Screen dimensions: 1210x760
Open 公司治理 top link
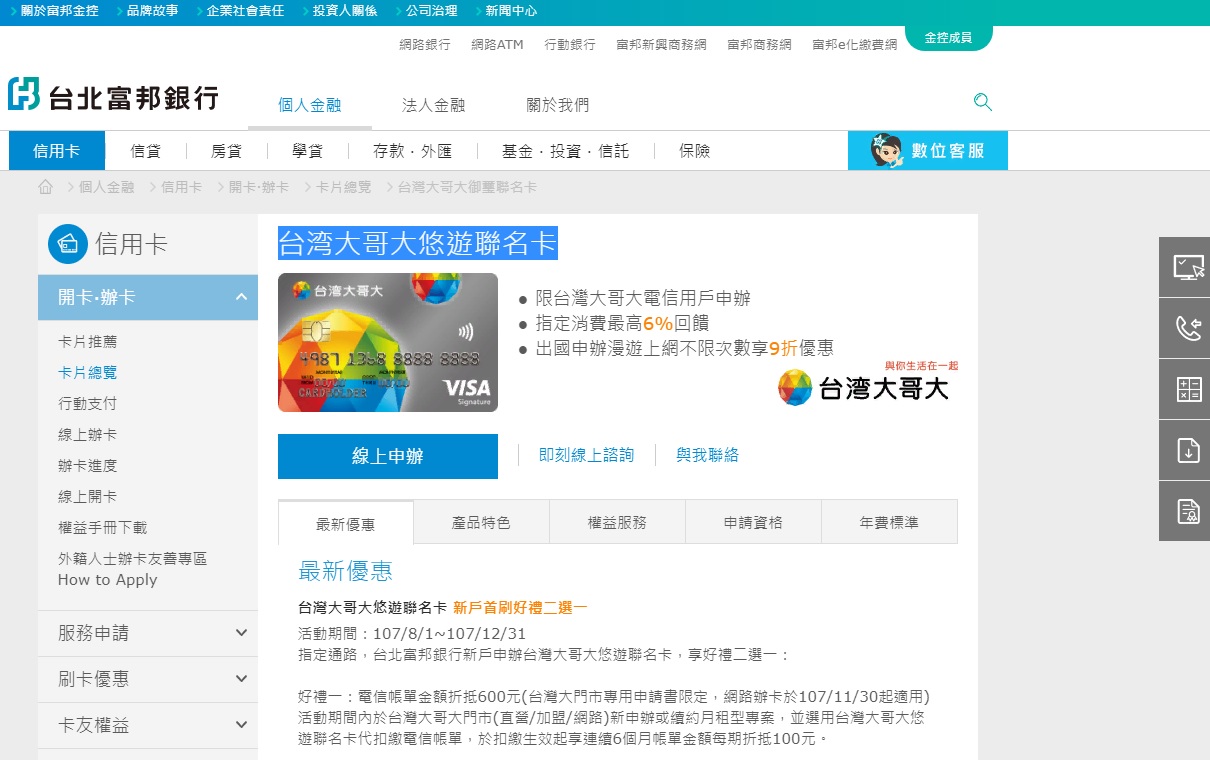(432, 11)
